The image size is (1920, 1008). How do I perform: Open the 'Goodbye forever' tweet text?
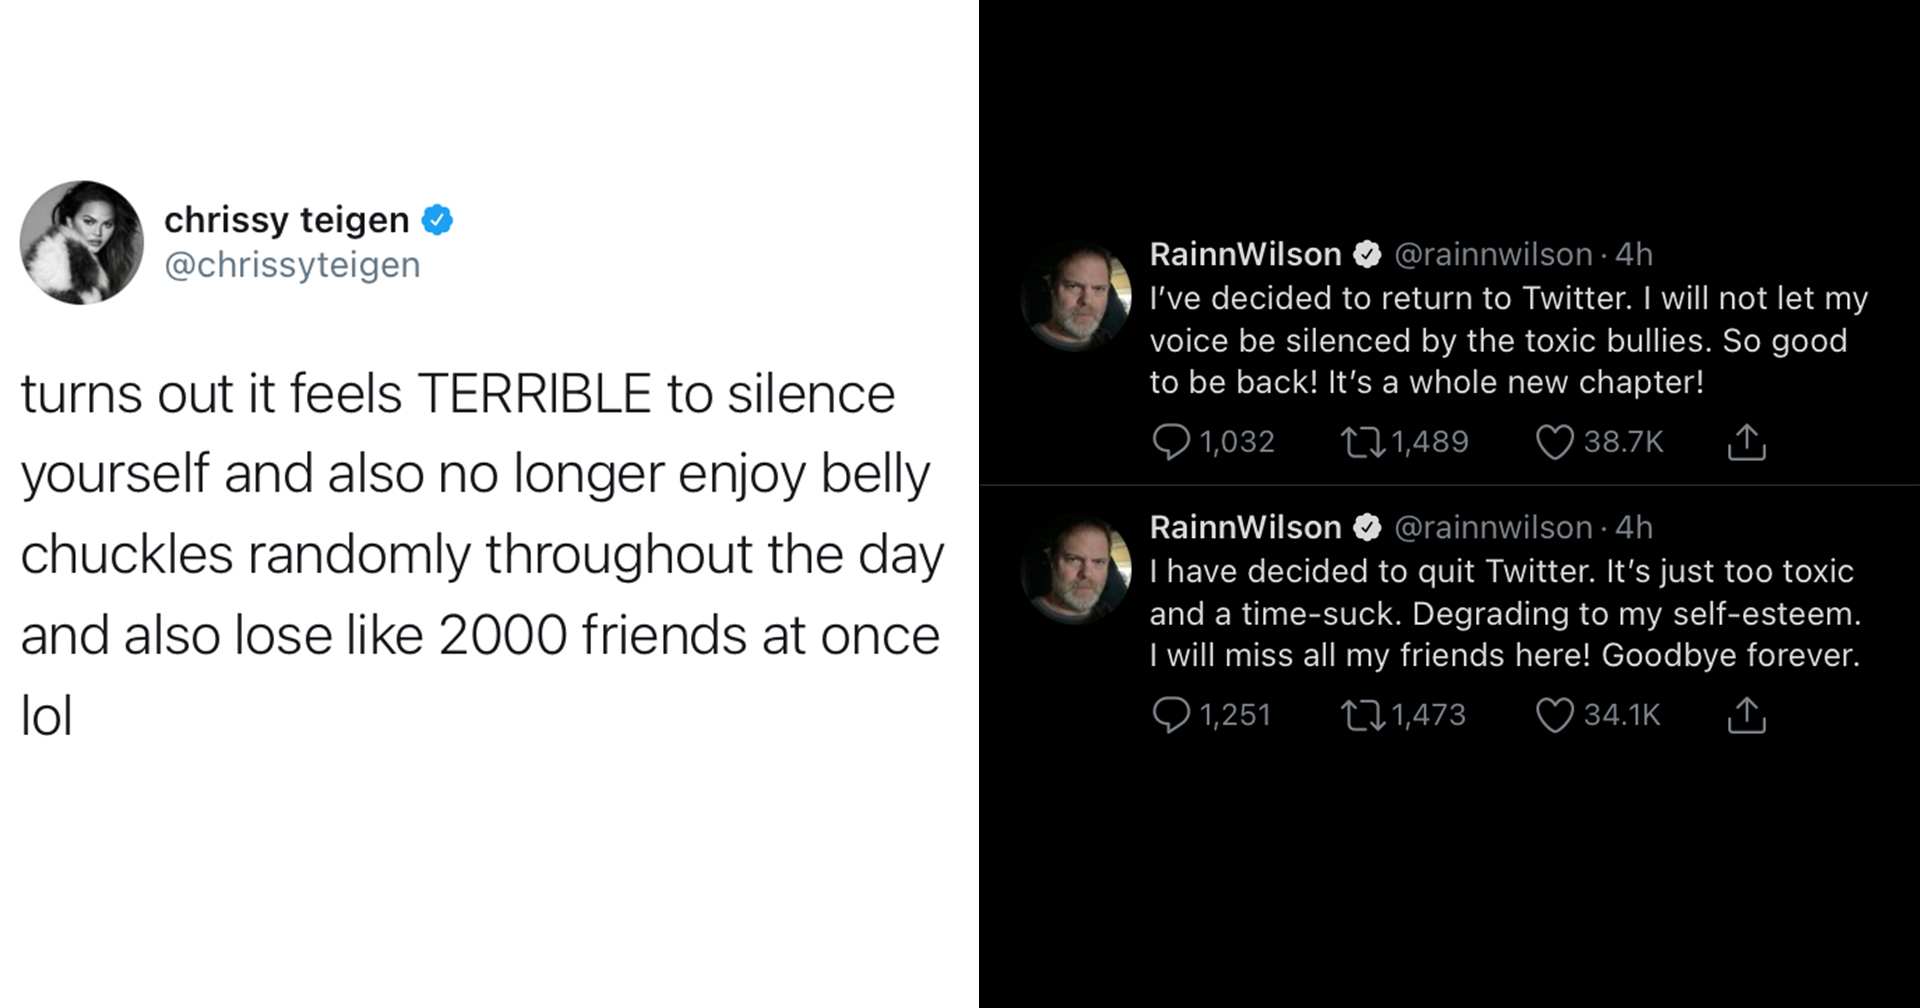pos(1504,613)
